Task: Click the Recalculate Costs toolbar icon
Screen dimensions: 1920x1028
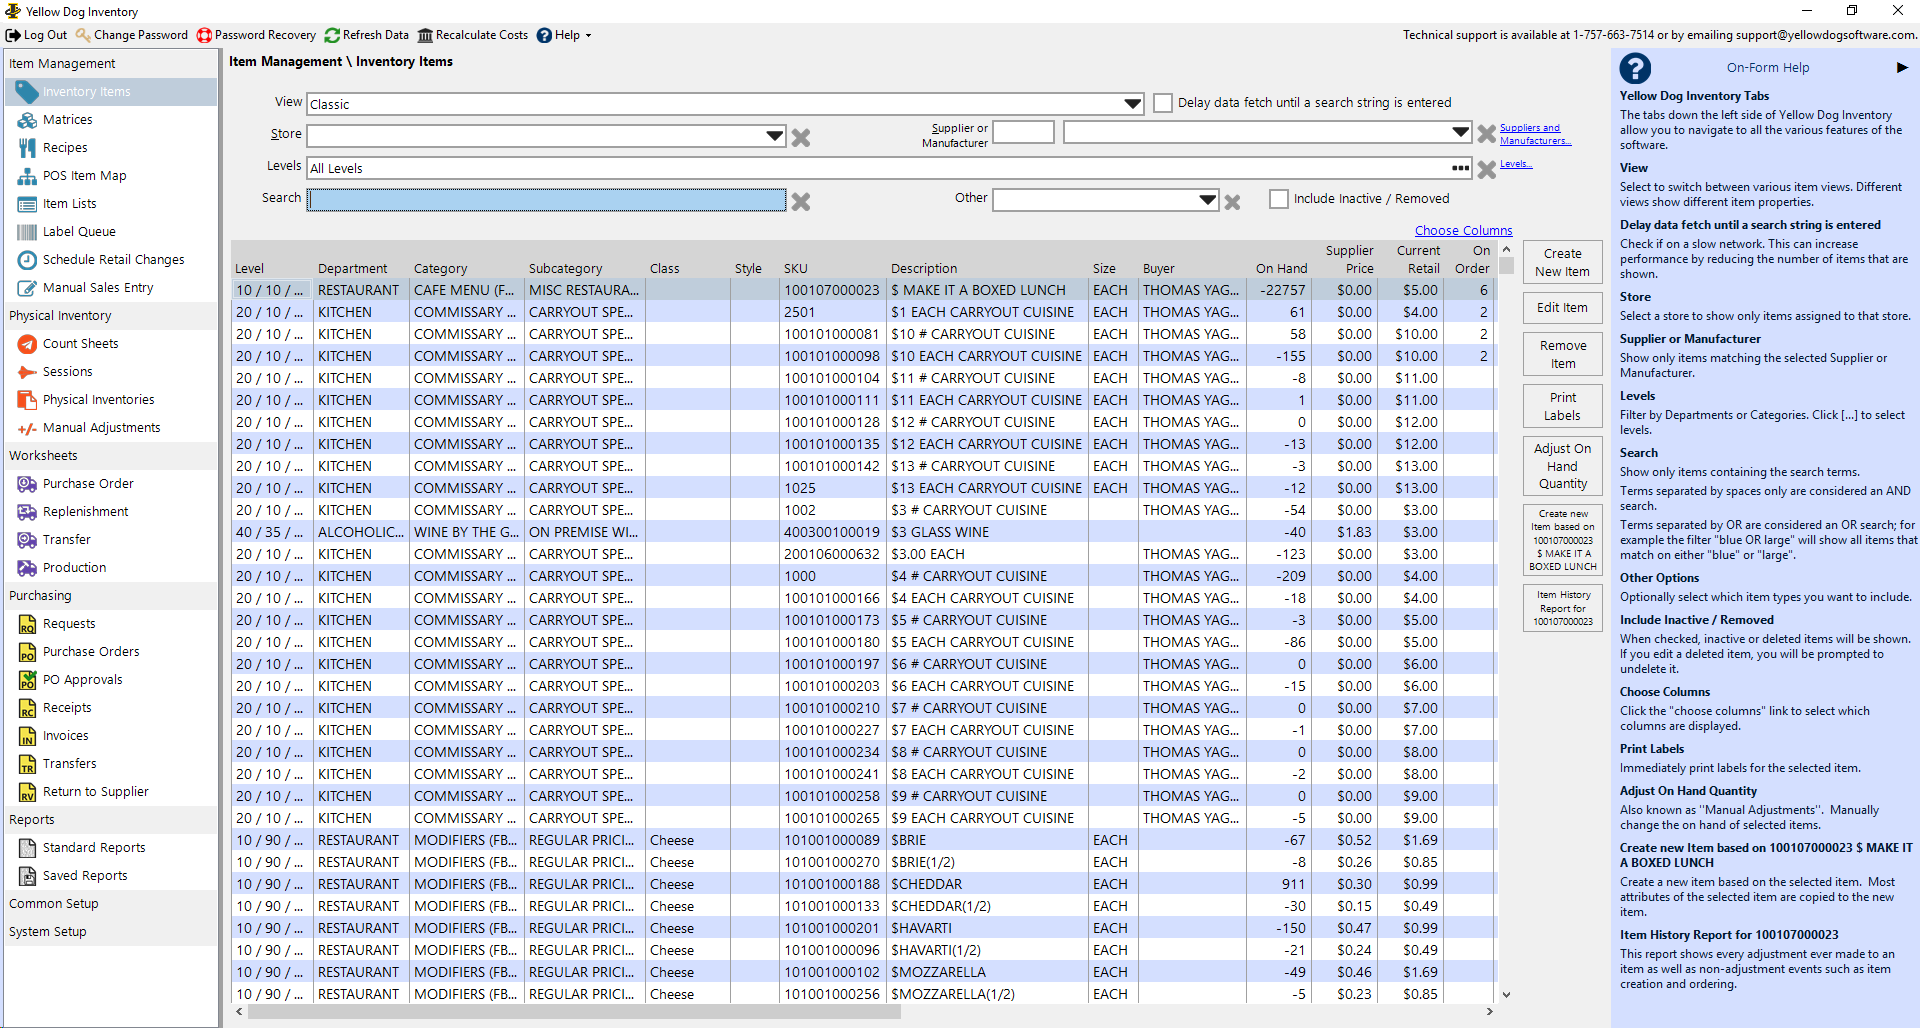Action: [425, 35]
